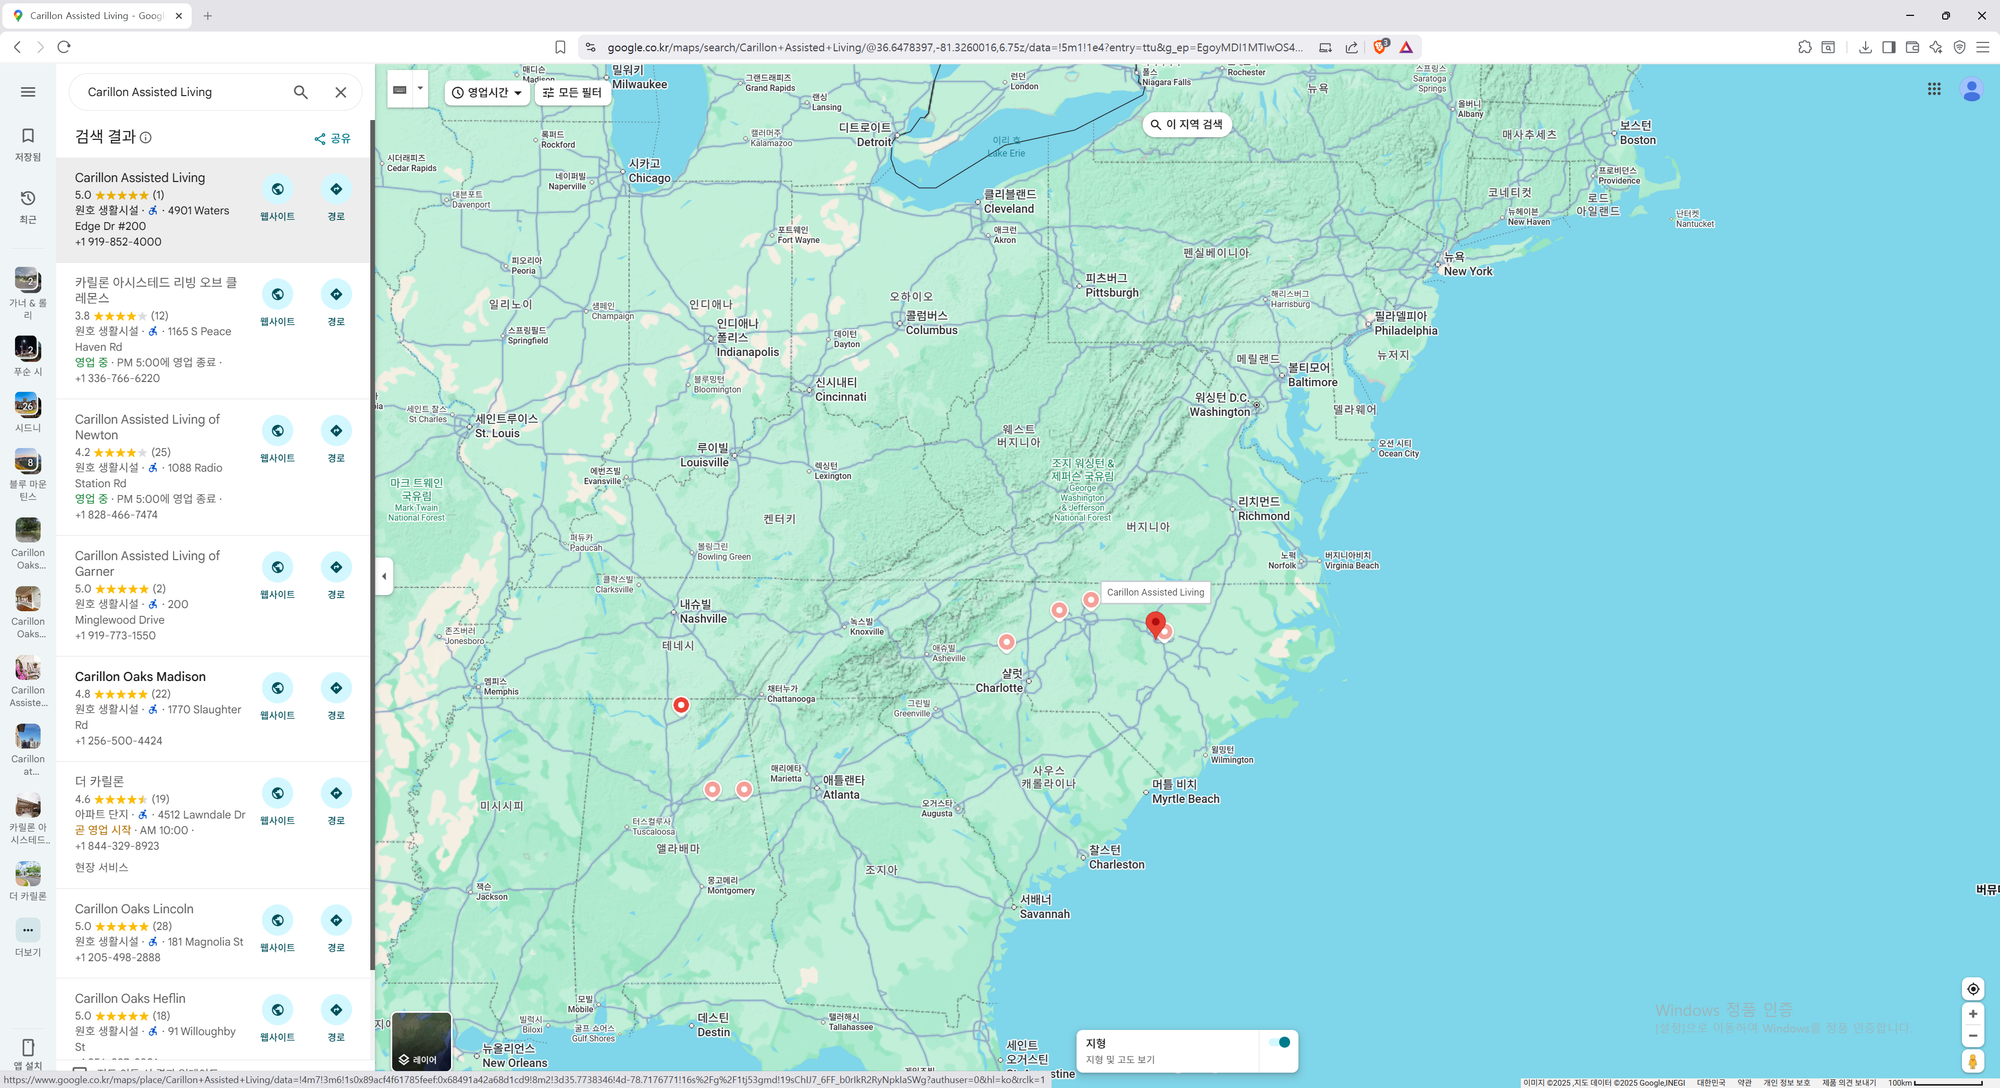Open the keyboard input tool dropdown arrow
Screen dimensions: 2000x1088
pos(420,89)
